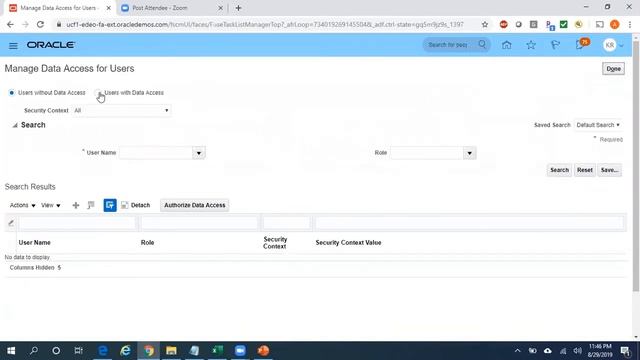The width and height of the screenshot is (640, 360).
Task: Click the search magnifier in header
Action: (x=482, y=44)
